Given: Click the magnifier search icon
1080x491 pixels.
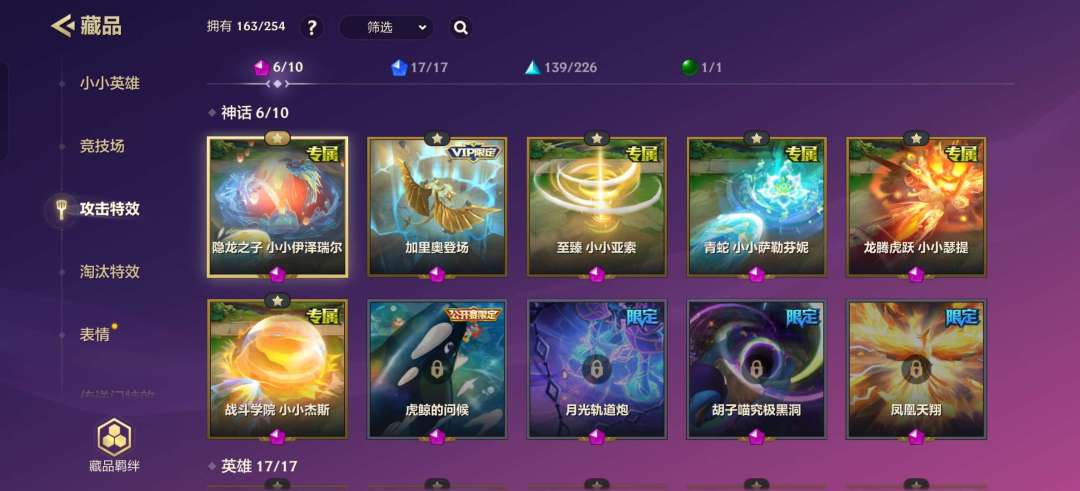Looking at the screenshot, I should pyautogui.click(x=461, y=28).
